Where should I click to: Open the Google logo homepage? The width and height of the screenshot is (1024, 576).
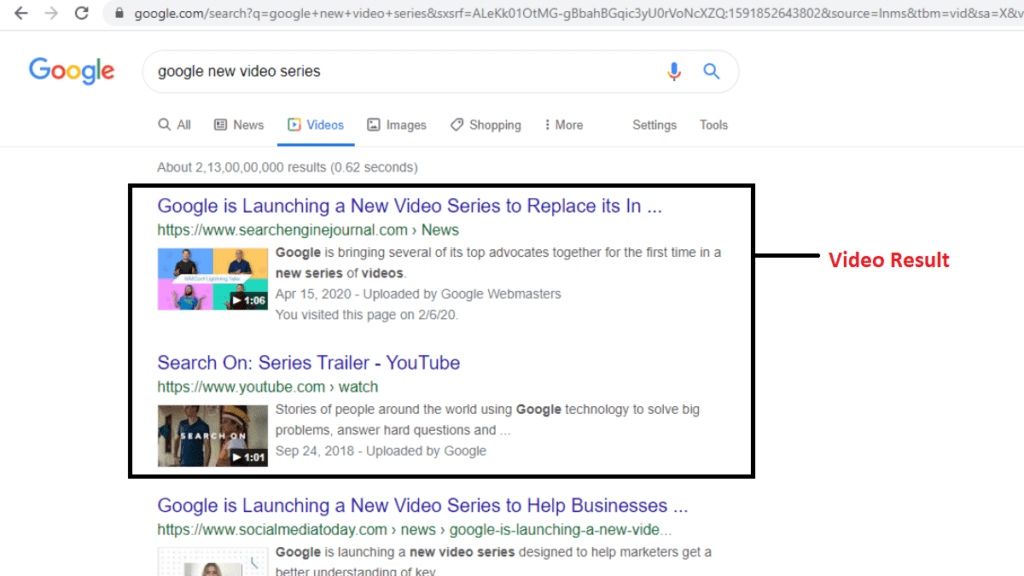coord(72,71)
